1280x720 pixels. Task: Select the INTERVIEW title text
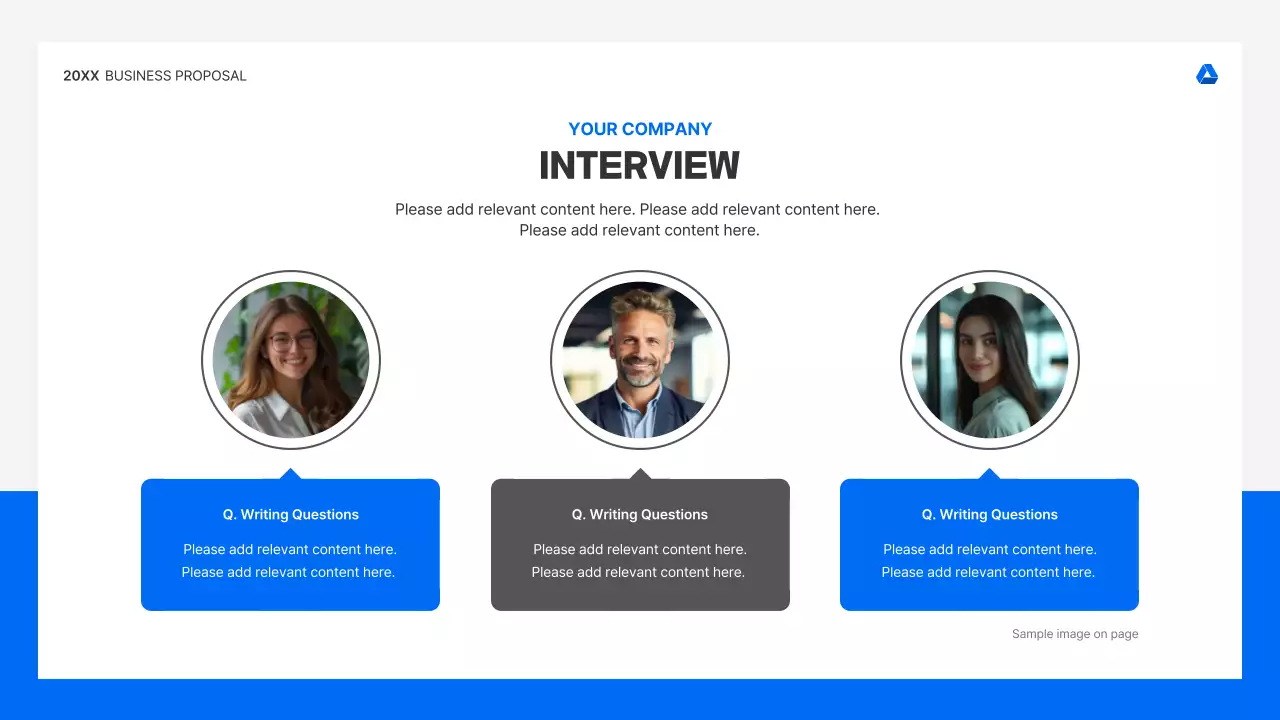[x=640, y=165]
